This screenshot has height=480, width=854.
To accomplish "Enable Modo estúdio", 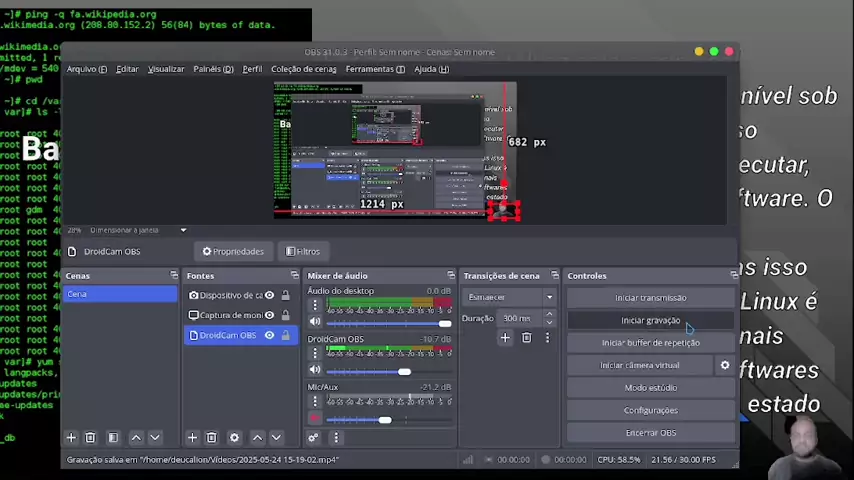I will click(x=651, y=388).
